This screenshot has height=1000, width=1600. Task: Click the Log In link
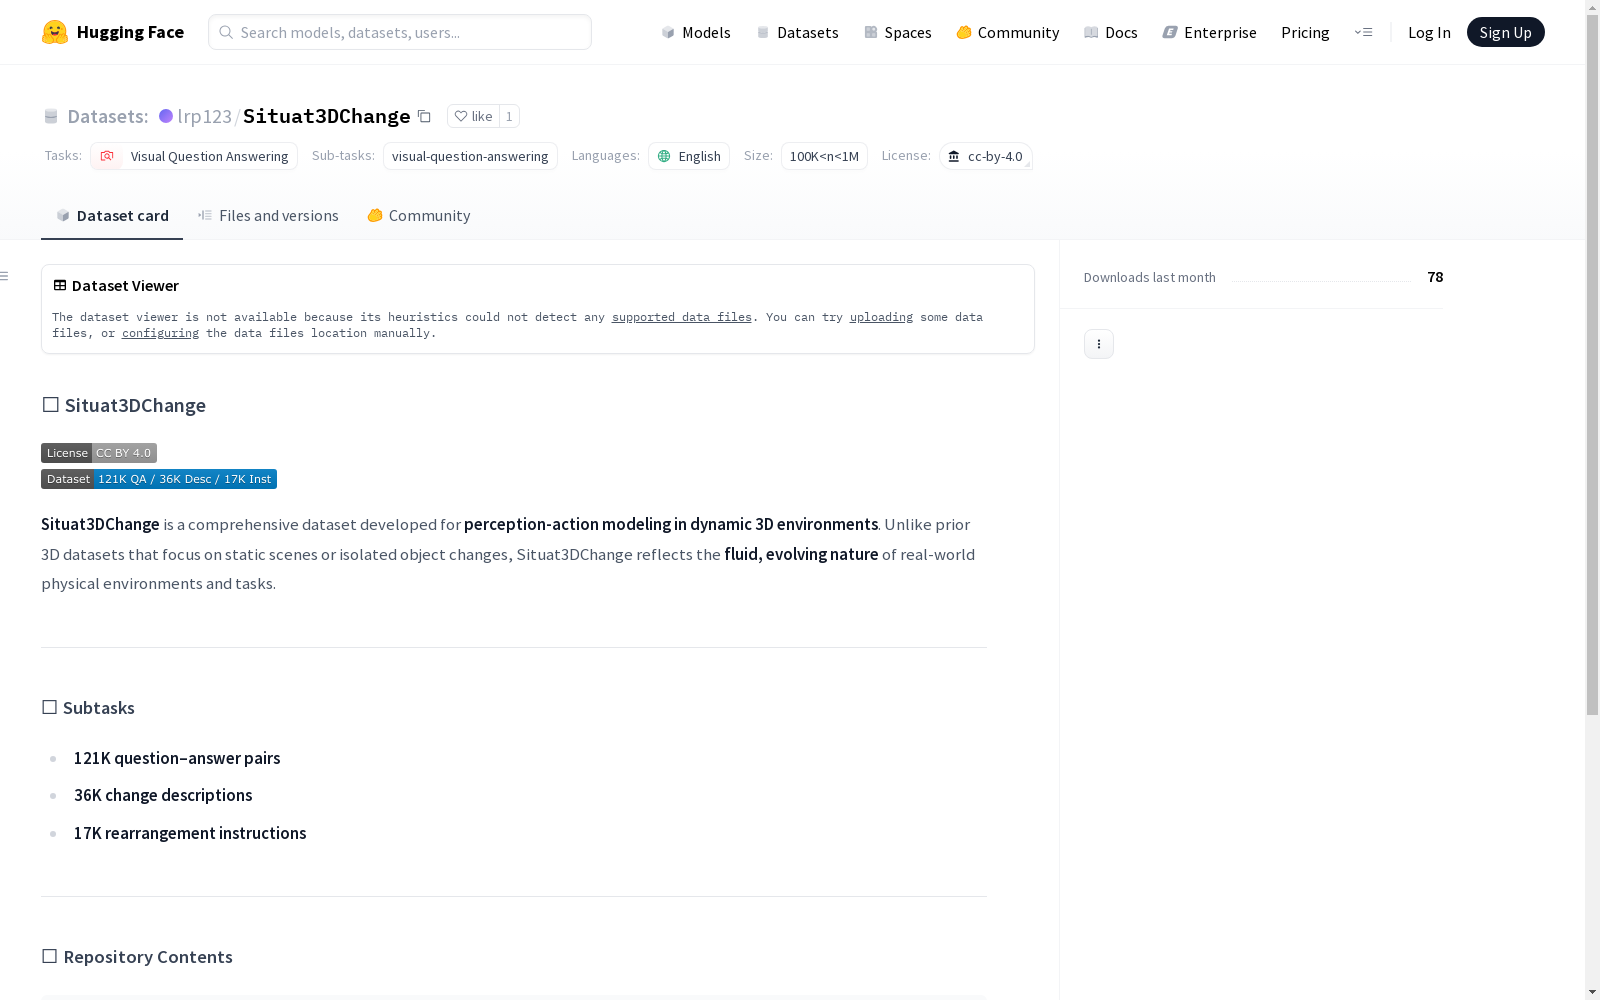pyautogui.click(x=1429, y=32)
